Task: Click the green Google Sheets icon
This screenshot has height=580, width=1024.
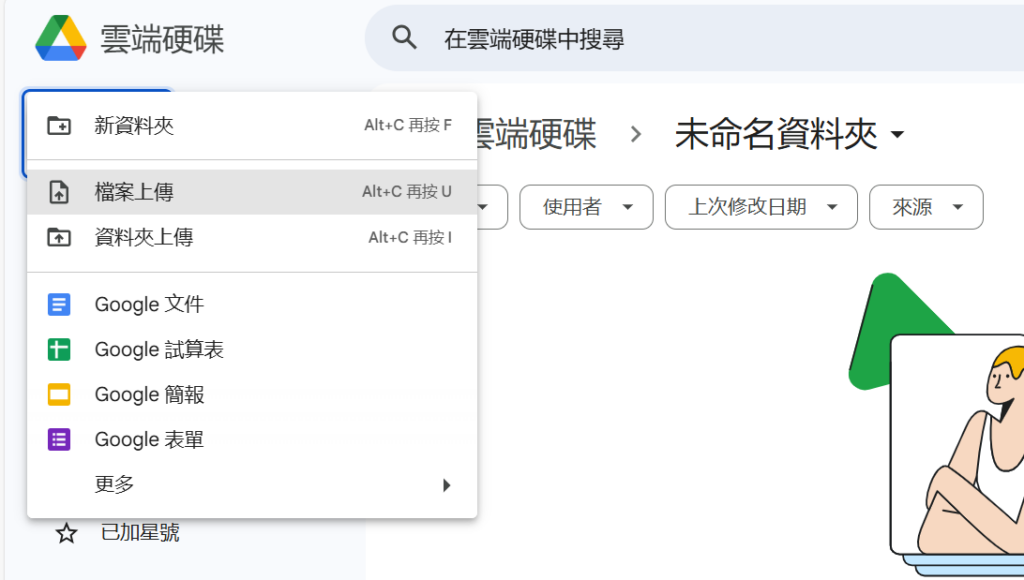Action: point(59,349)
